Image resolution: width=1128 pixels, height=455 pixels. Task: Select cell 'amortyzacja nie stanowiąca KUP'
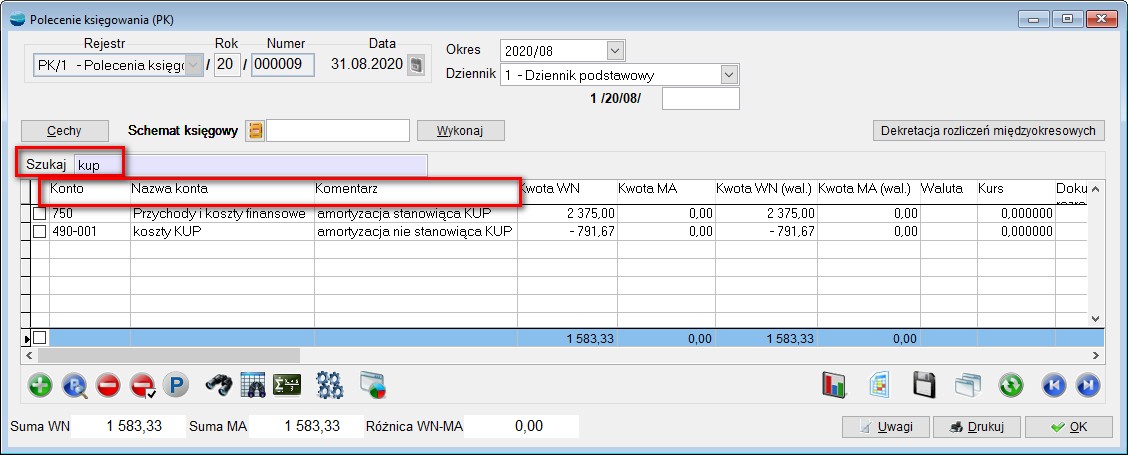click(416, 231)
